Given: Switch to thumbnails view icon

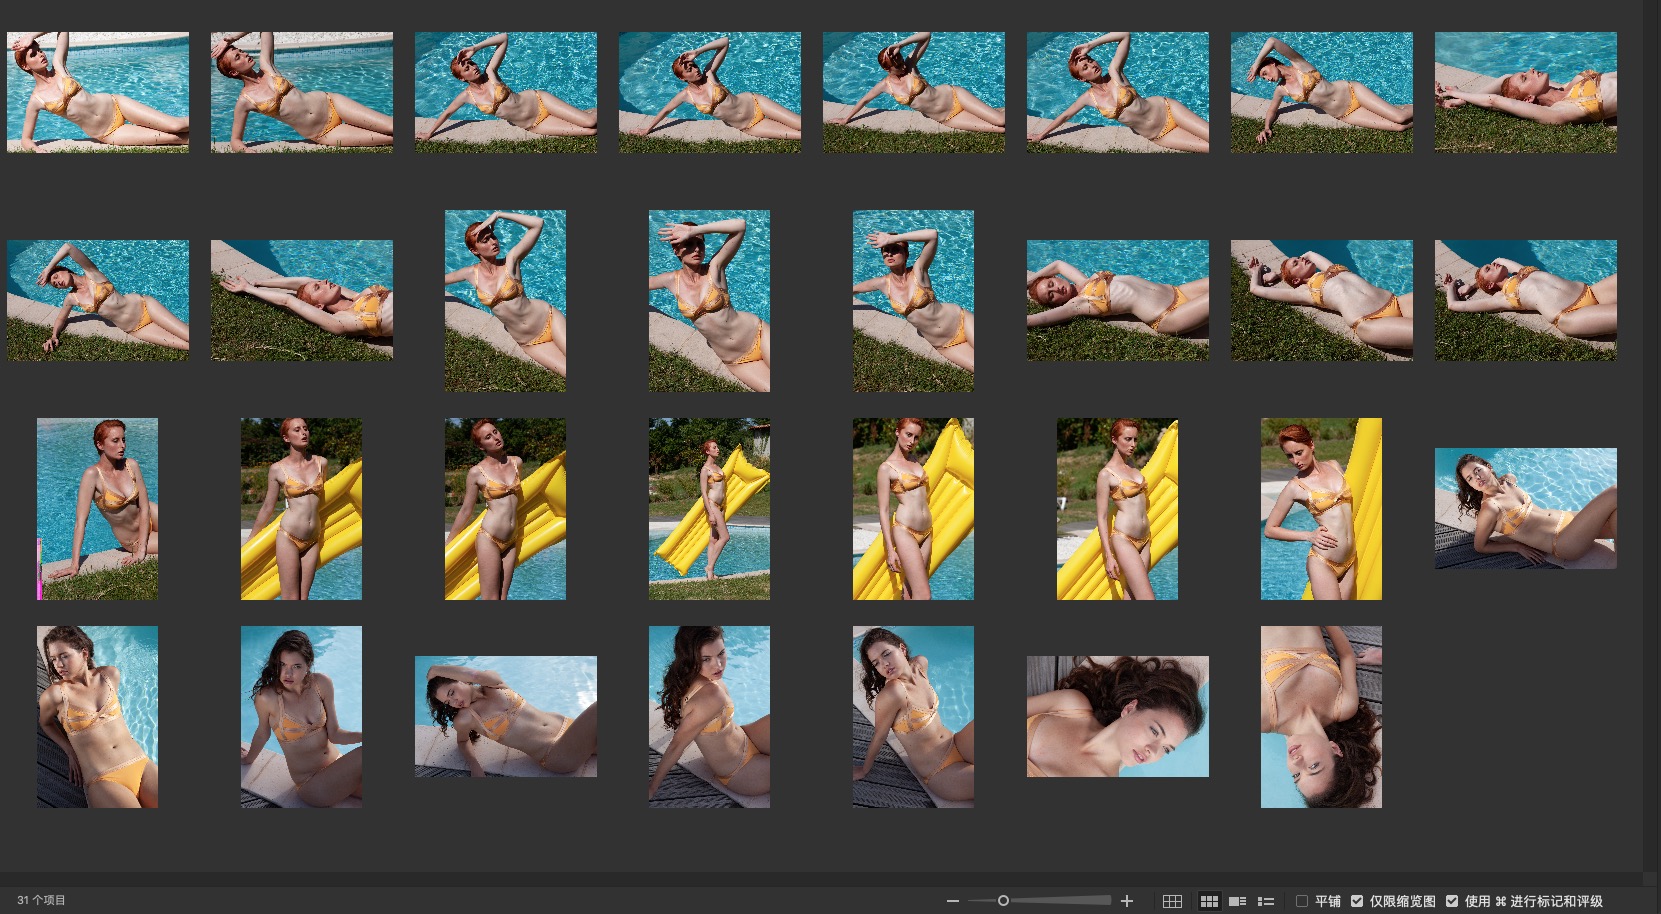Looking at the screenshot, I should [x=1208, y=901].
